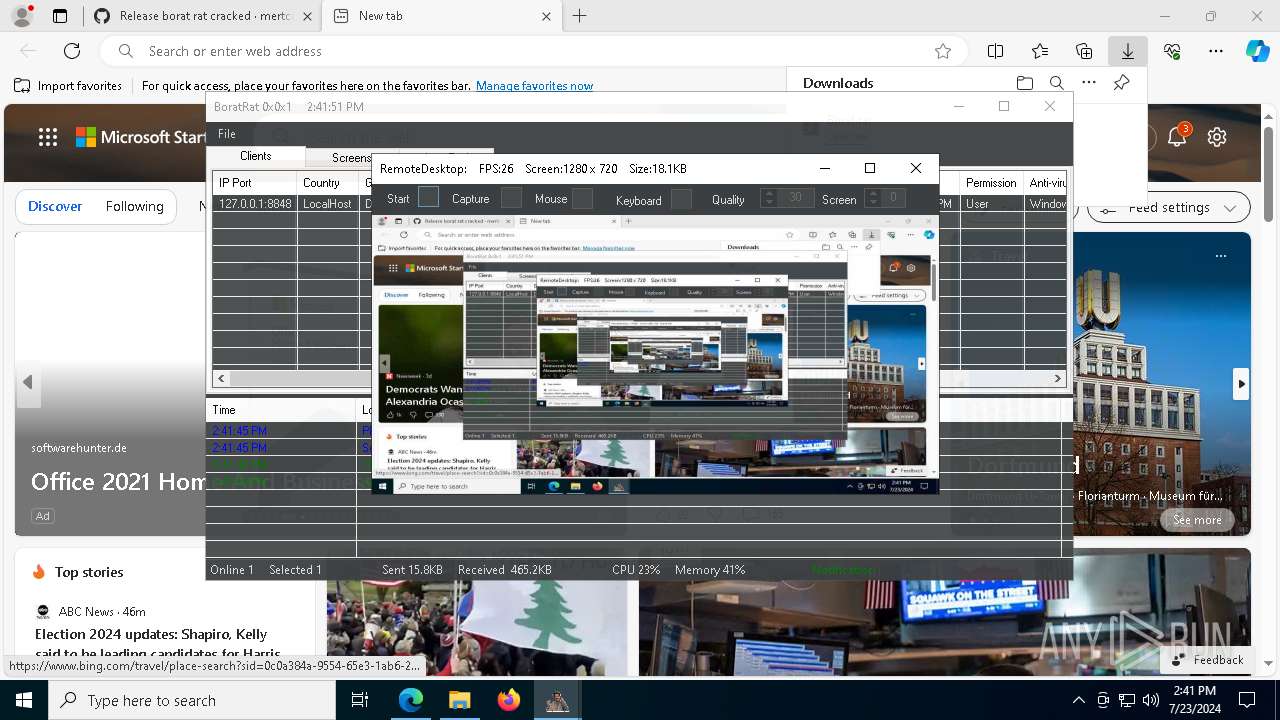Open the Edge tab actions menu icon
Image resolution: width=1280 pixels, height=720 pixels.
point(60,16)
